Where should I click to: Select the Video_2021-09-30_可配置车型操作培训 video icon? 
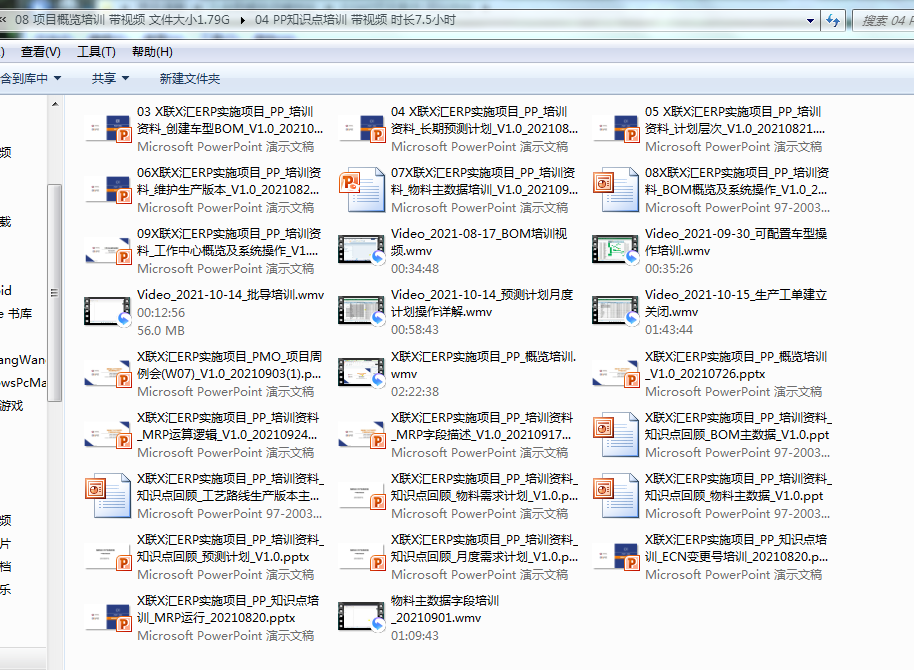[615, 251]
